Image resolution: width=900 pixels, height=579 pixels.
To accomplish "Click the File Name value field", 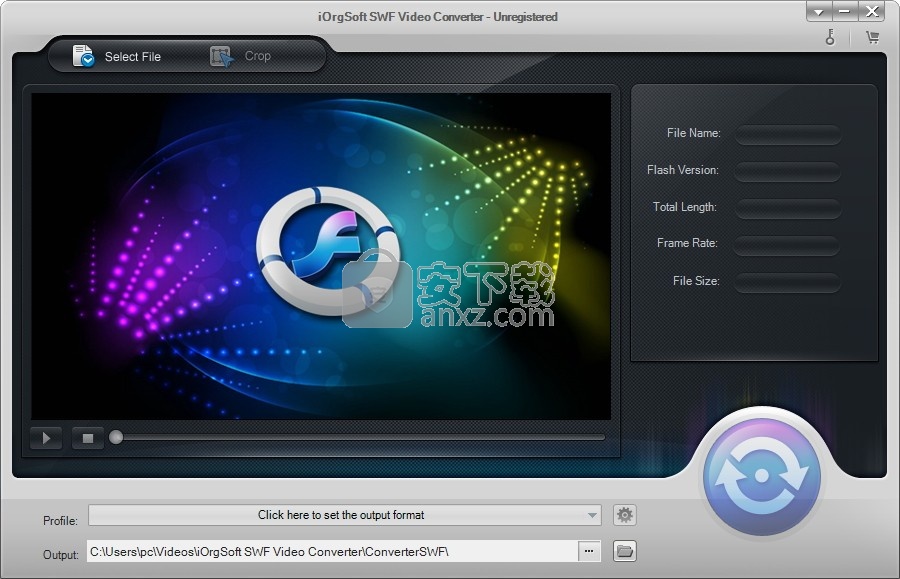I will pyautogui.click(x=788, y=134).
